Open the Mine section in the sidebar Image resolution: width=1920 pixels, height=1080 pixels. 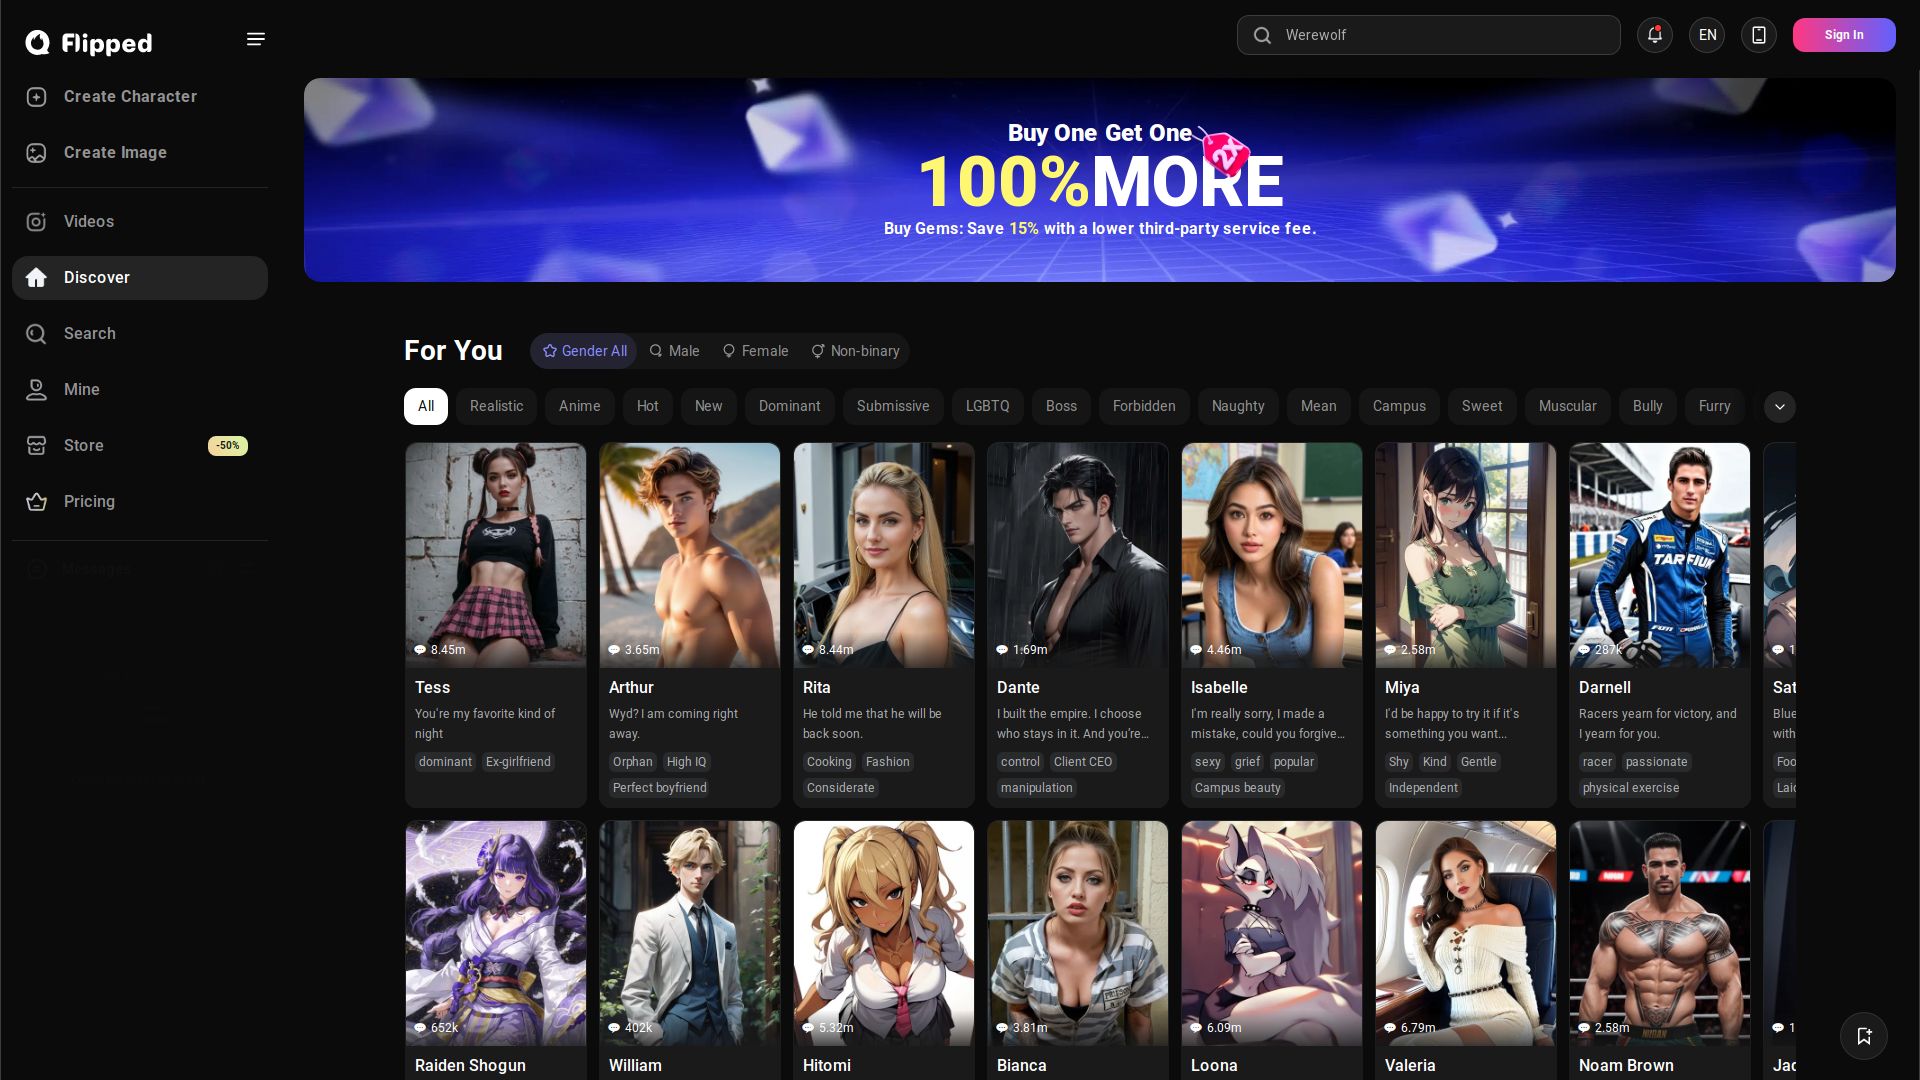[81, 390]
